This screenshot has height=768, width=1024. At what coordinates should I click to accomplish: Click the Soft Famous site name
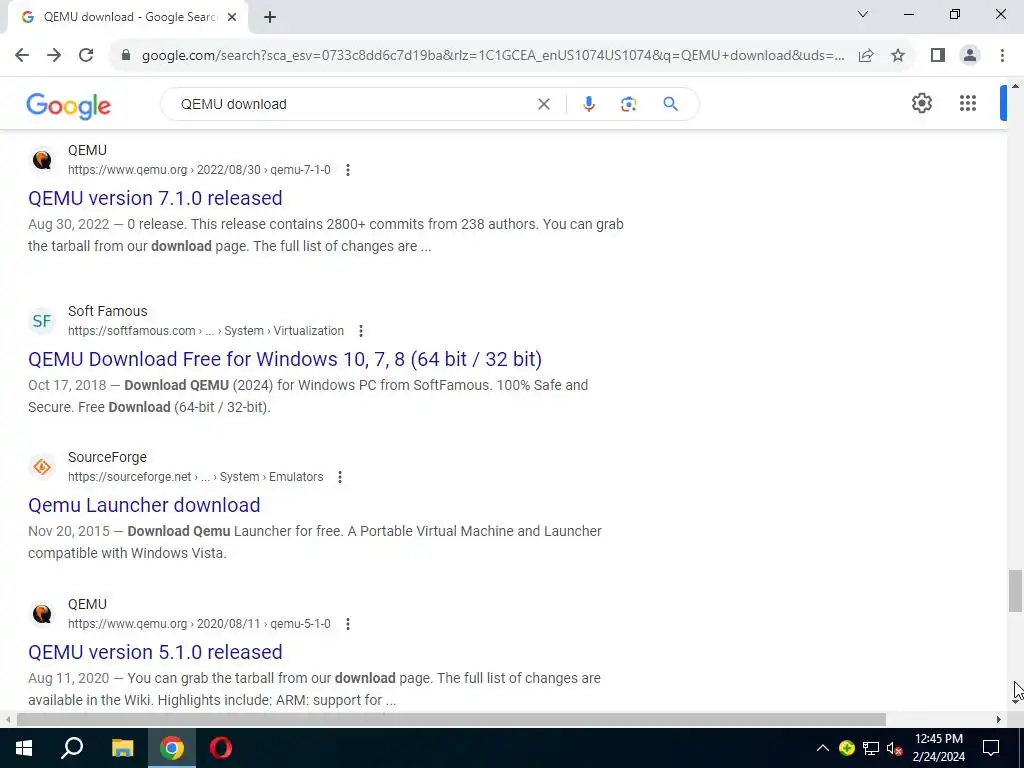click(108, 311)
